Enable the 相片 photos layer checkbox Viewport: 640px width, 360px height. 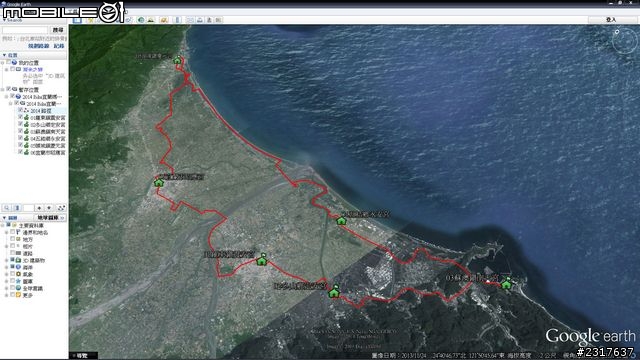coord(12,246)
